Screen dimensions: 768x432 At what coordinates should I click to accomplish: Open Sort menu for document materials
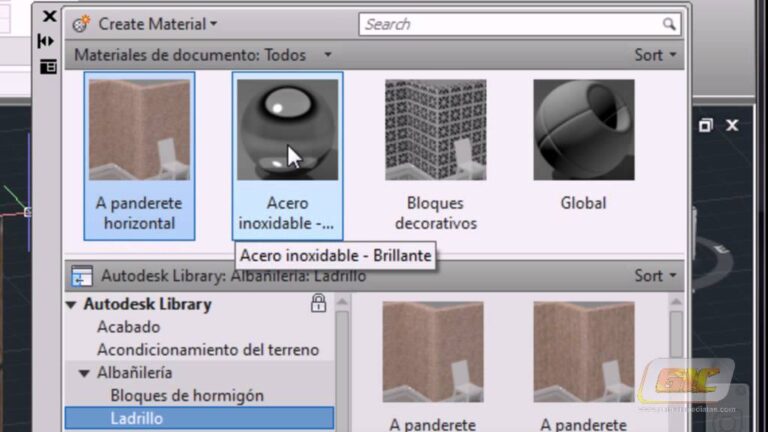pyautogui.click(x=655, y=55)
